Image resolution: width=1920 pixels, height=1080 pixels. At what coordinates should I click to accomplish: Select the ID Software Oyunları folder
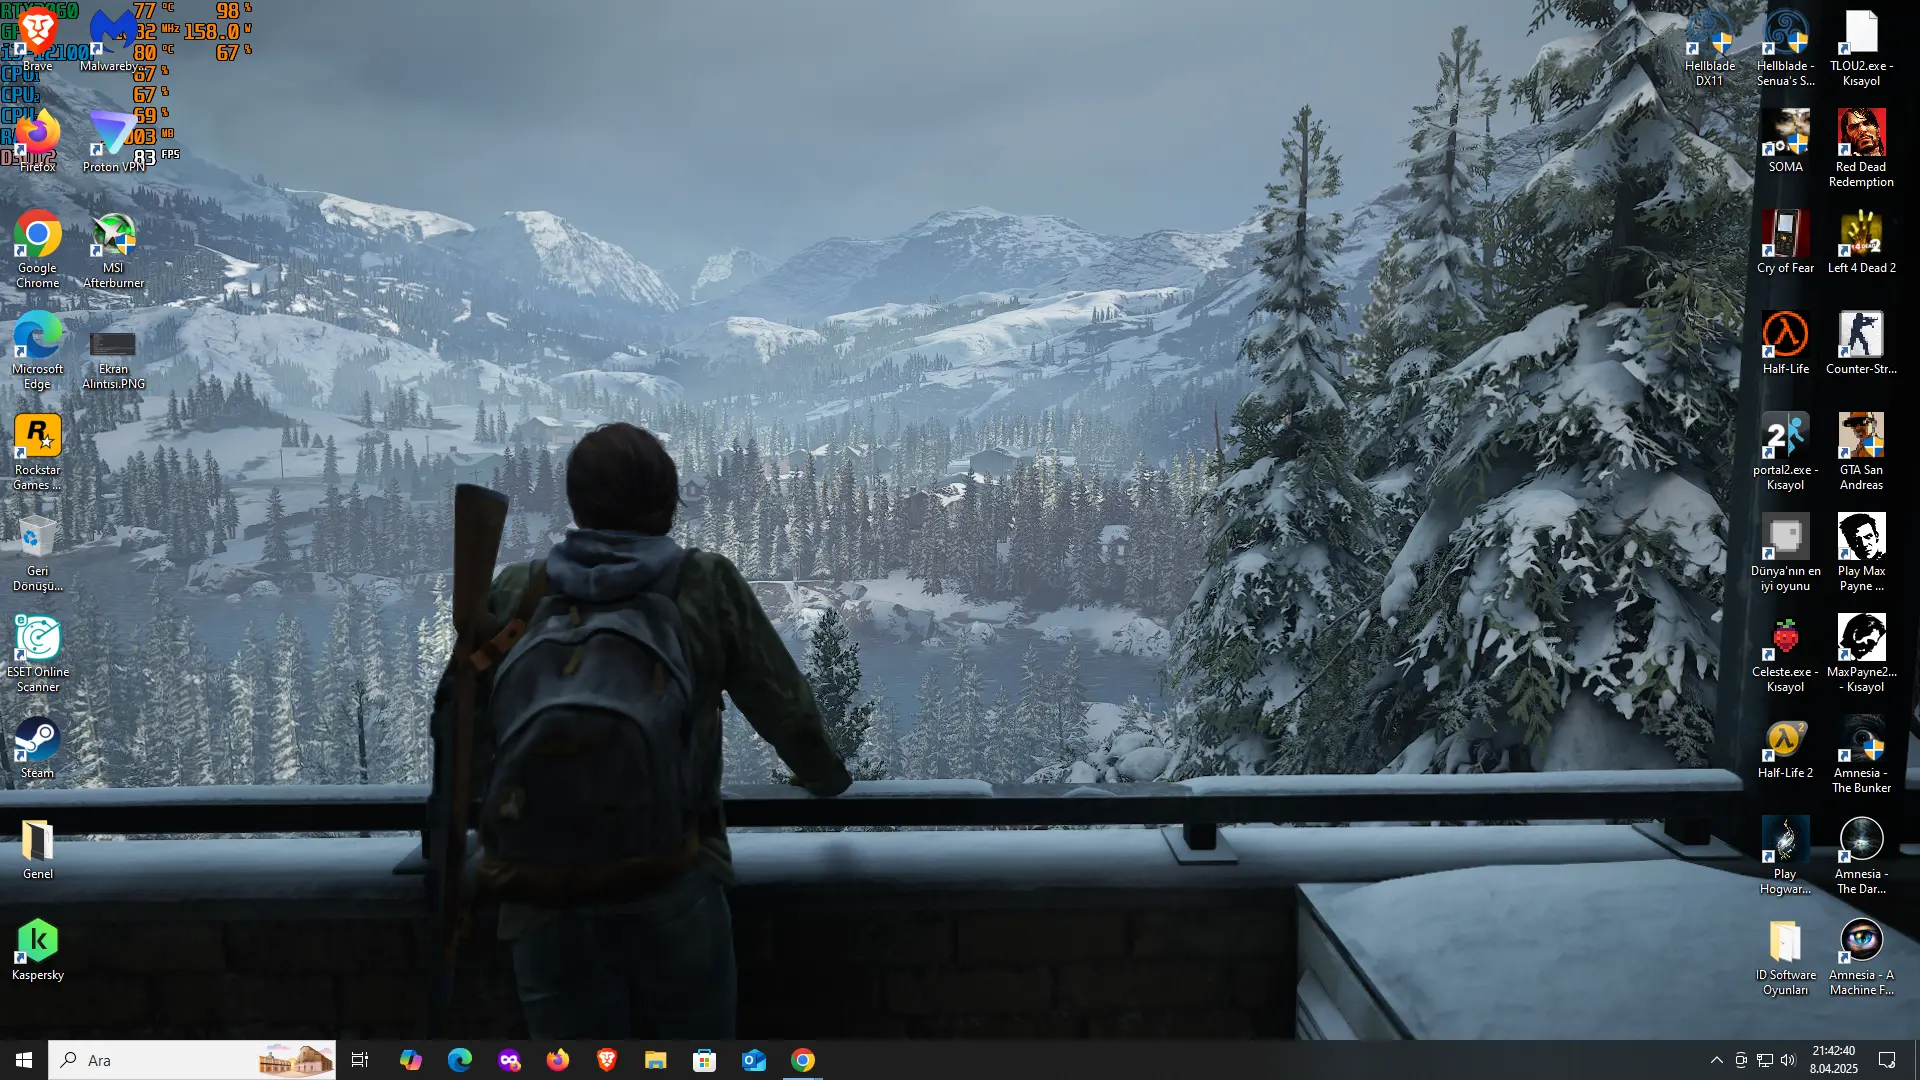click(x=1785, y=956)
